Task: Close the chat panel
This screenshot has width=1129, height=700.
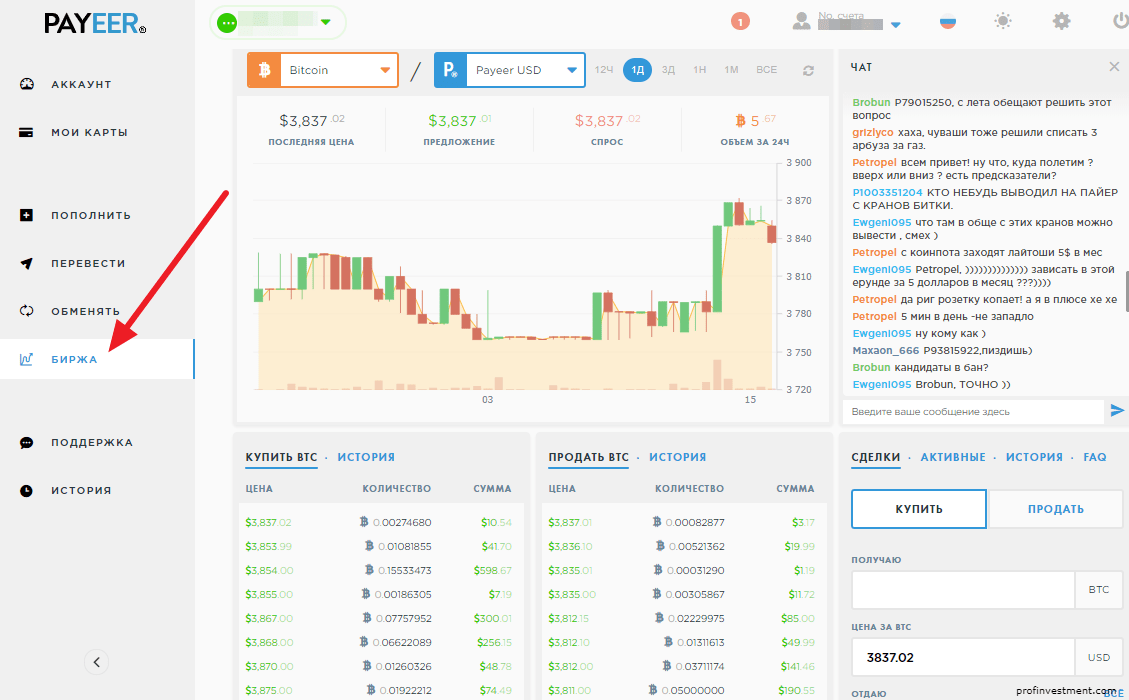Action: tap(1114, 66)
